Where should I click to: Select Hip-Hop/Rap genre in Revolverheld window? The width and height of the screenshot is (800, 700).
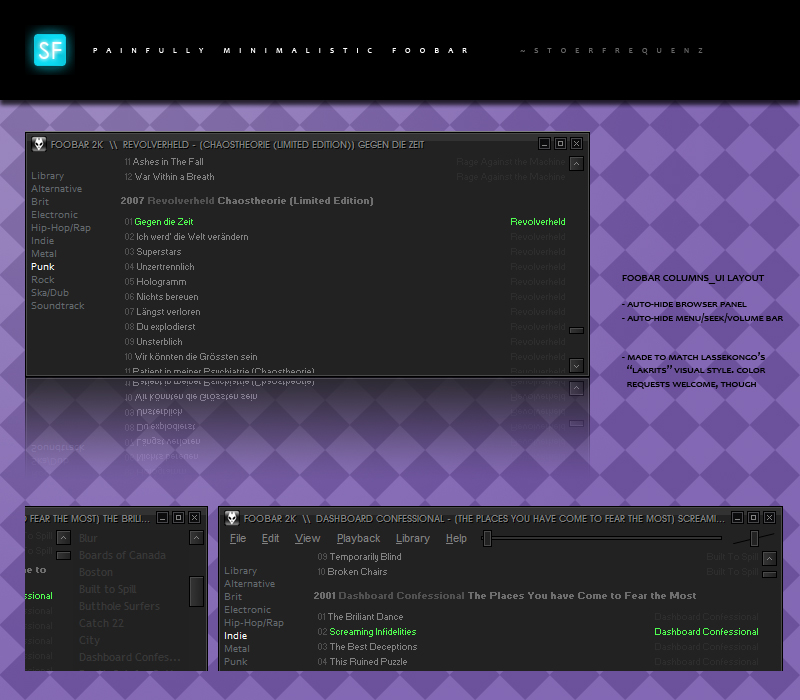pos(61,228)
